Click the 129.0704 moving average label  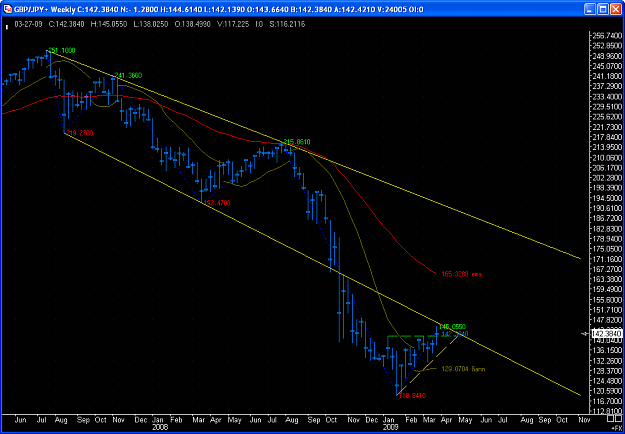pyautogui.click(x=464, y=369)
